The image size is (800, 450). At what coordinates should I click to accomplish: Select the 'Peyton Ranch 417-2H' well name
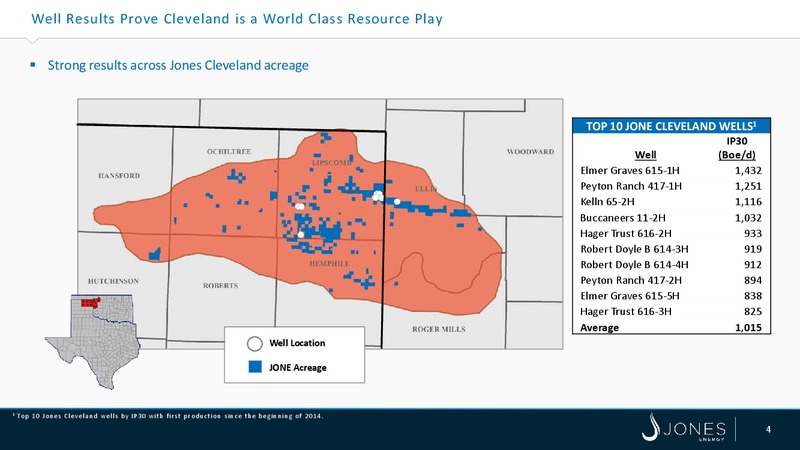point(631,280)
